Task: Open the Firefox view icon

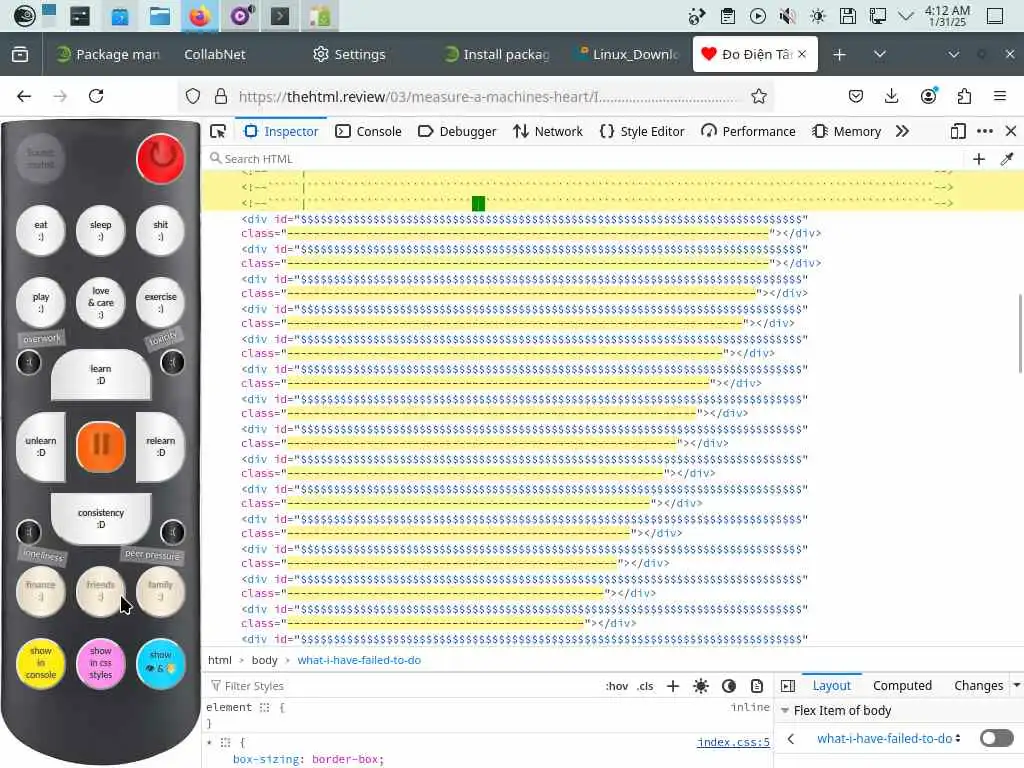Action: pos(20,55)
